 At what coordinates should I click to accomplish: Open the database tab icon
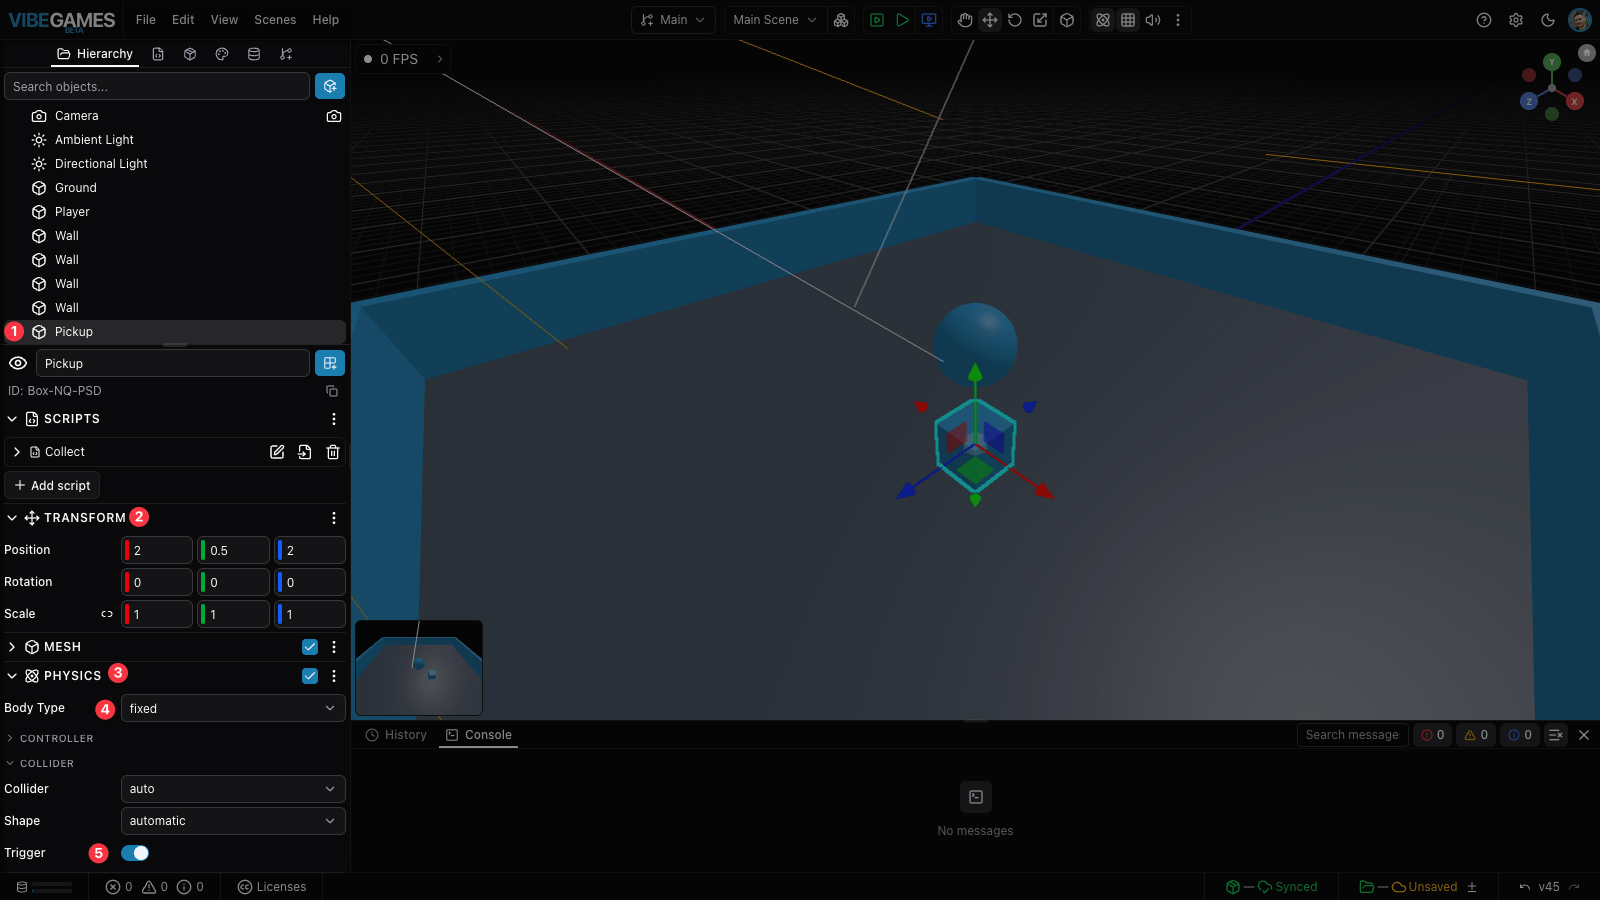pos(254,54)
